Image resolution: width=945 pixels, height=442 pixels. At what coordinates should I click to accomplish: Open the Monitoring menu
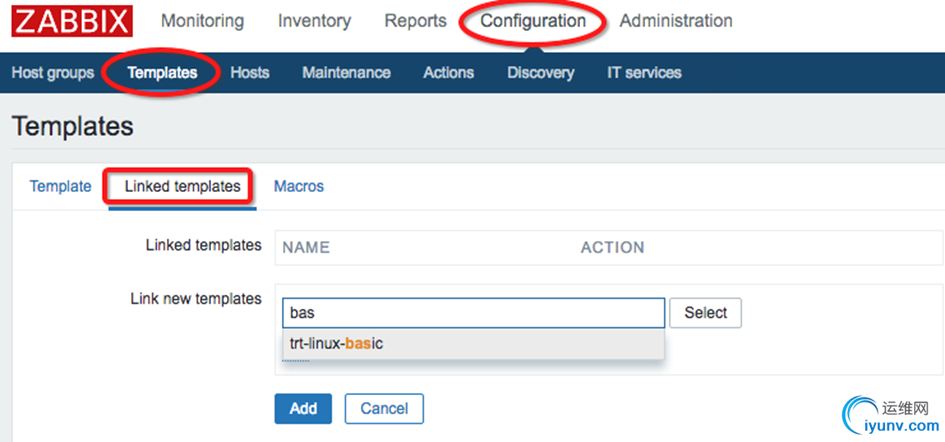(x=202, y=21)
